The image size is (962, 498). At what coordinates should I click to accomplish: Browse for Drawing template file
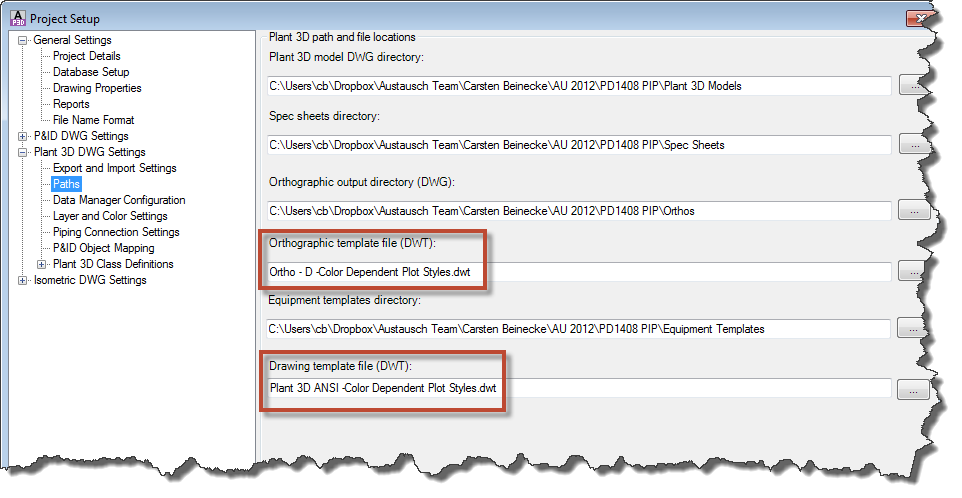tap(913, 389)
